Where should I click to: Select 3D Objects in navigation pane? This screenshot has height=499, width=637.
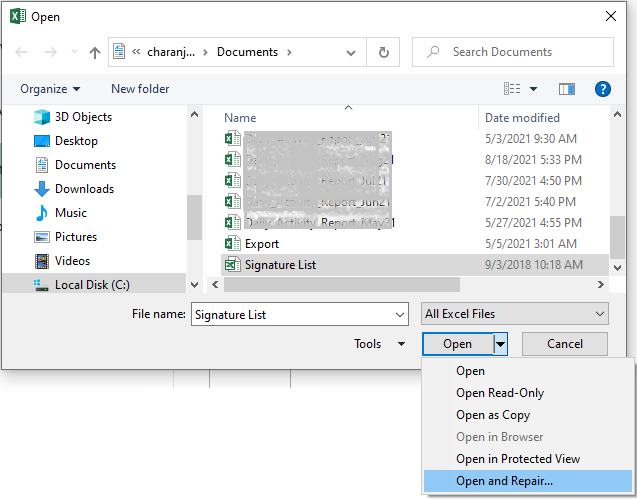83,117
